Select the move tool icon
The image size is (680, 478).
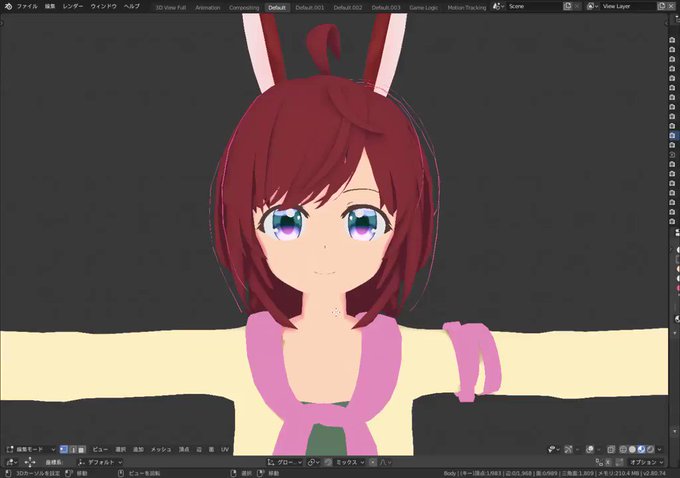(x=29, y=462)
